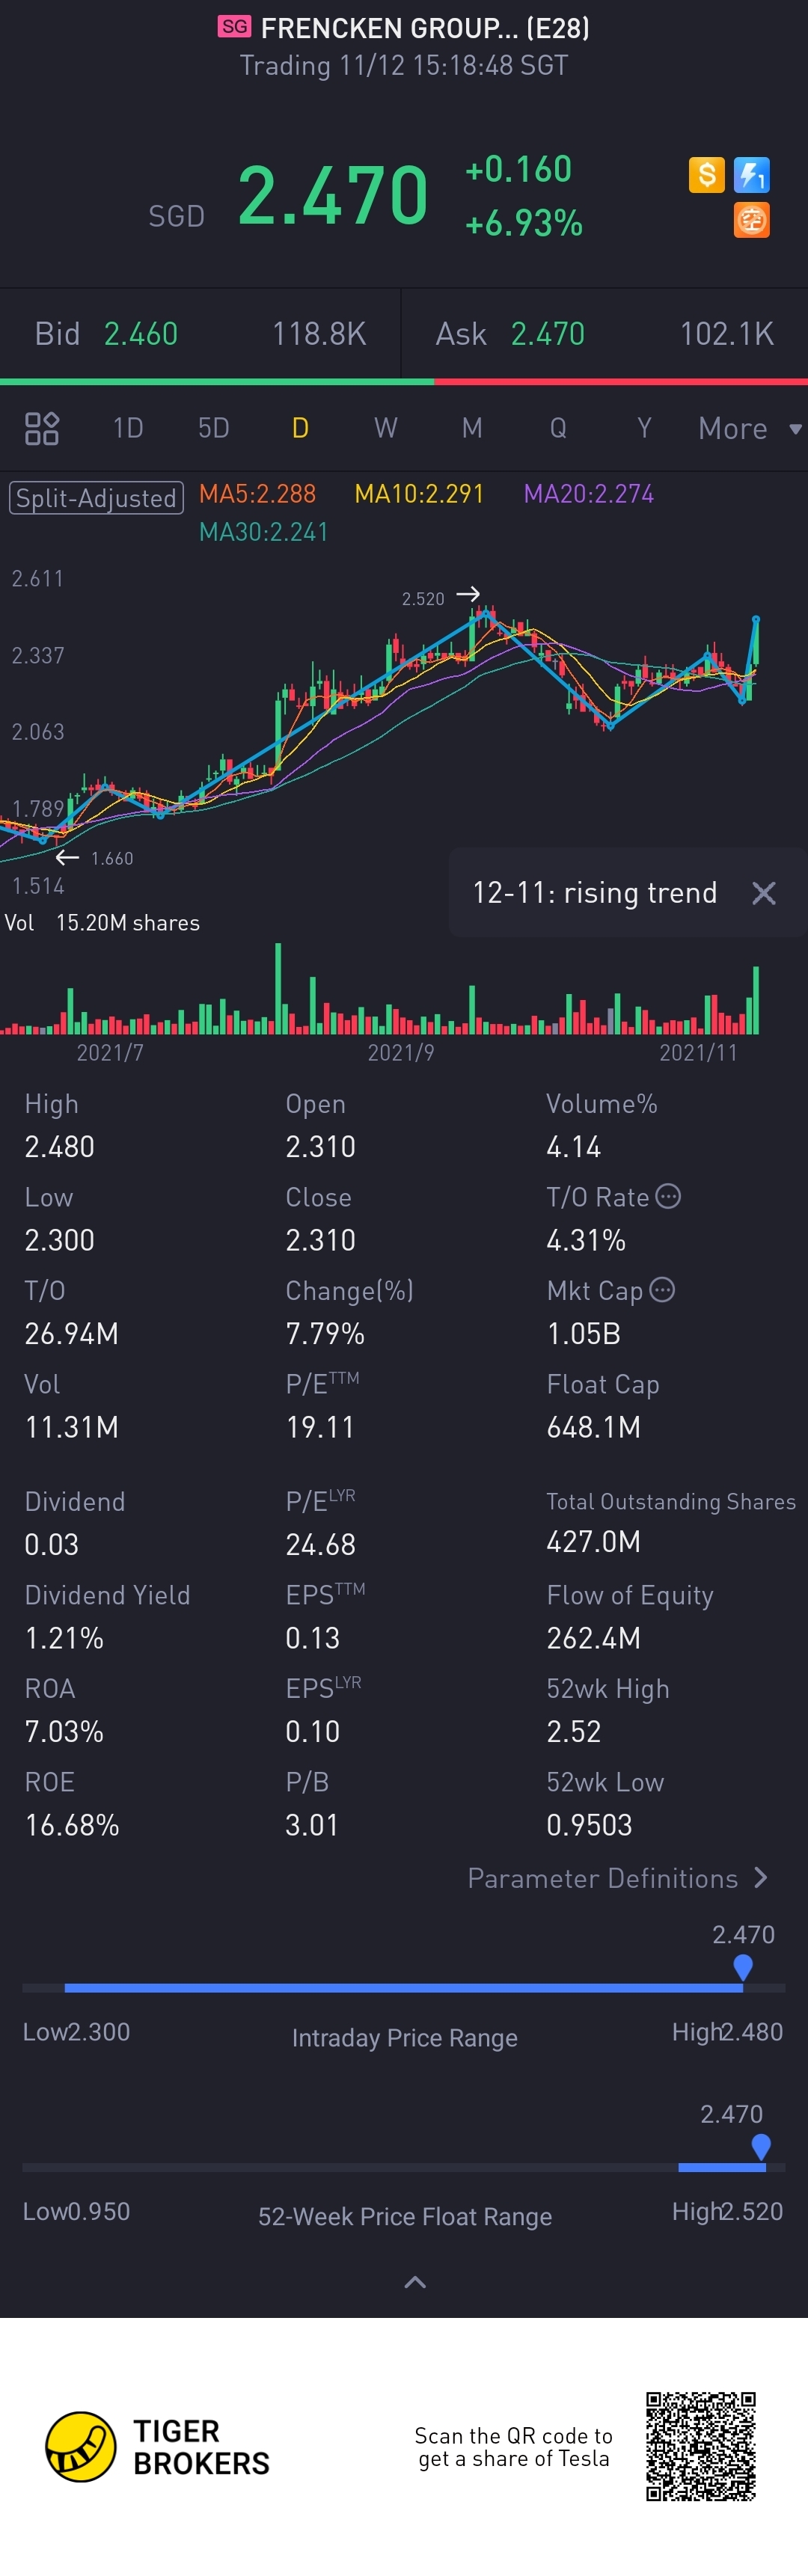Select the W weekly chart tab
This screenshot has width=808, height=2576.
point(386,428)
